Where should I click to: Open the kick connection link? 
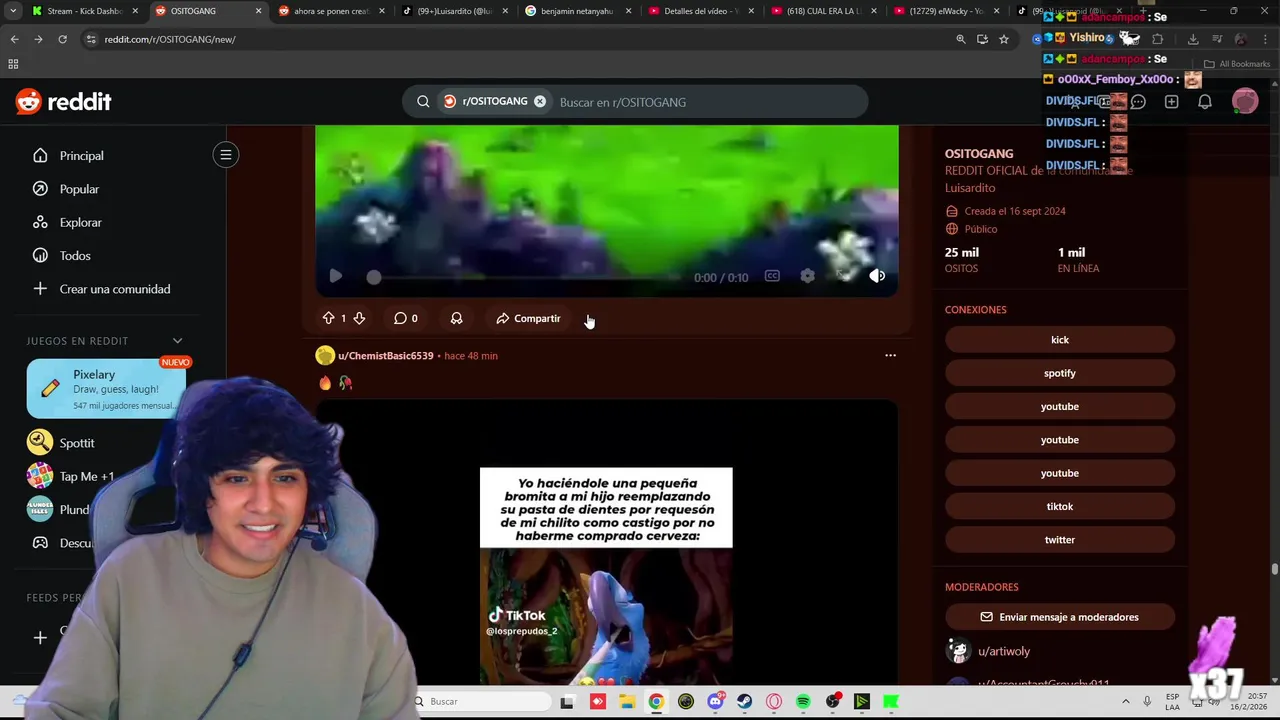(1060, 340)
